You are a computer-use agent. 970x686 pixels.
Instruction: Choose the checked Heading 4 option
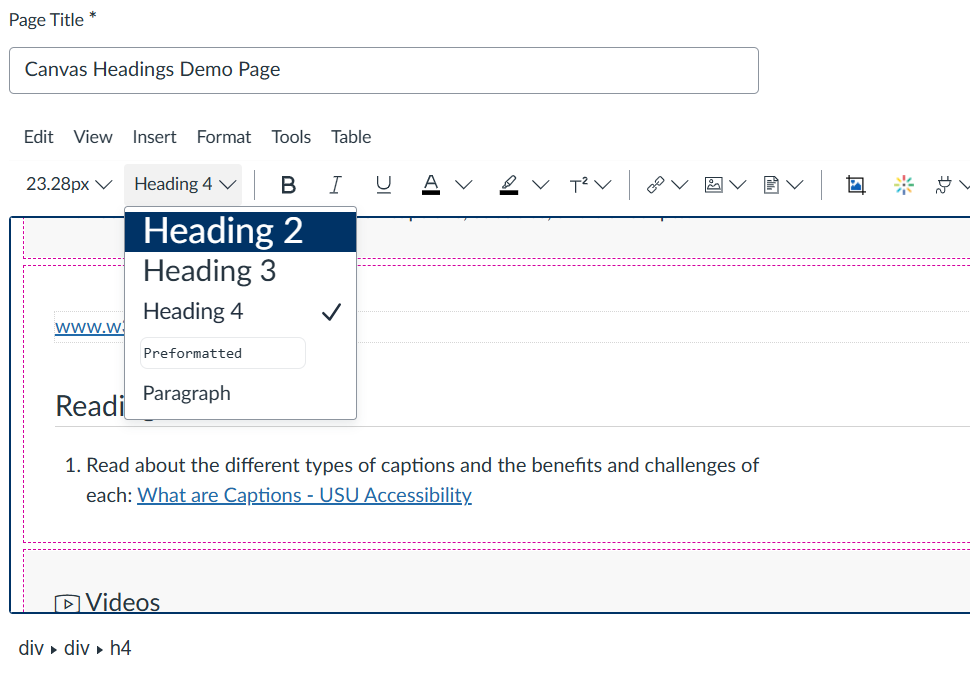click(241, 311)
